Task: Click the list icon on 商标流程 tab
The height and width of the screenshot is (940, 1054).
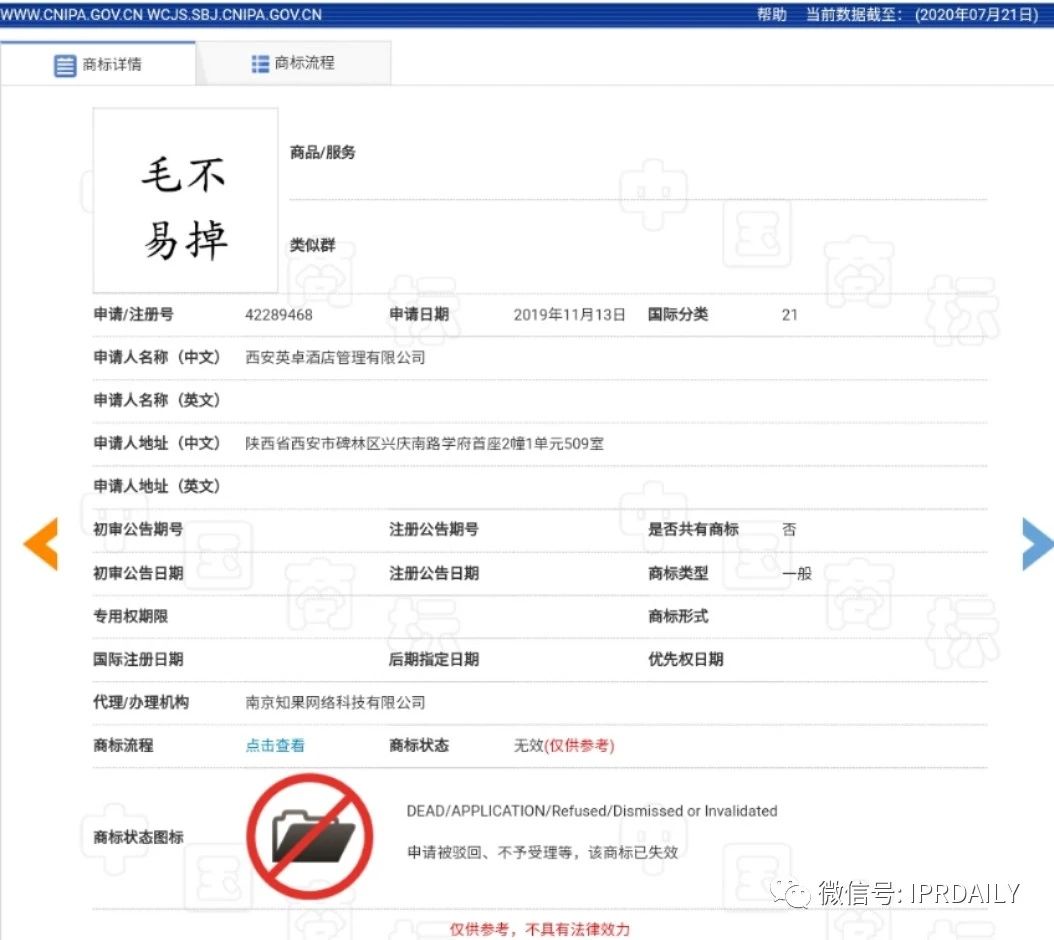Action: coord(259,62)
